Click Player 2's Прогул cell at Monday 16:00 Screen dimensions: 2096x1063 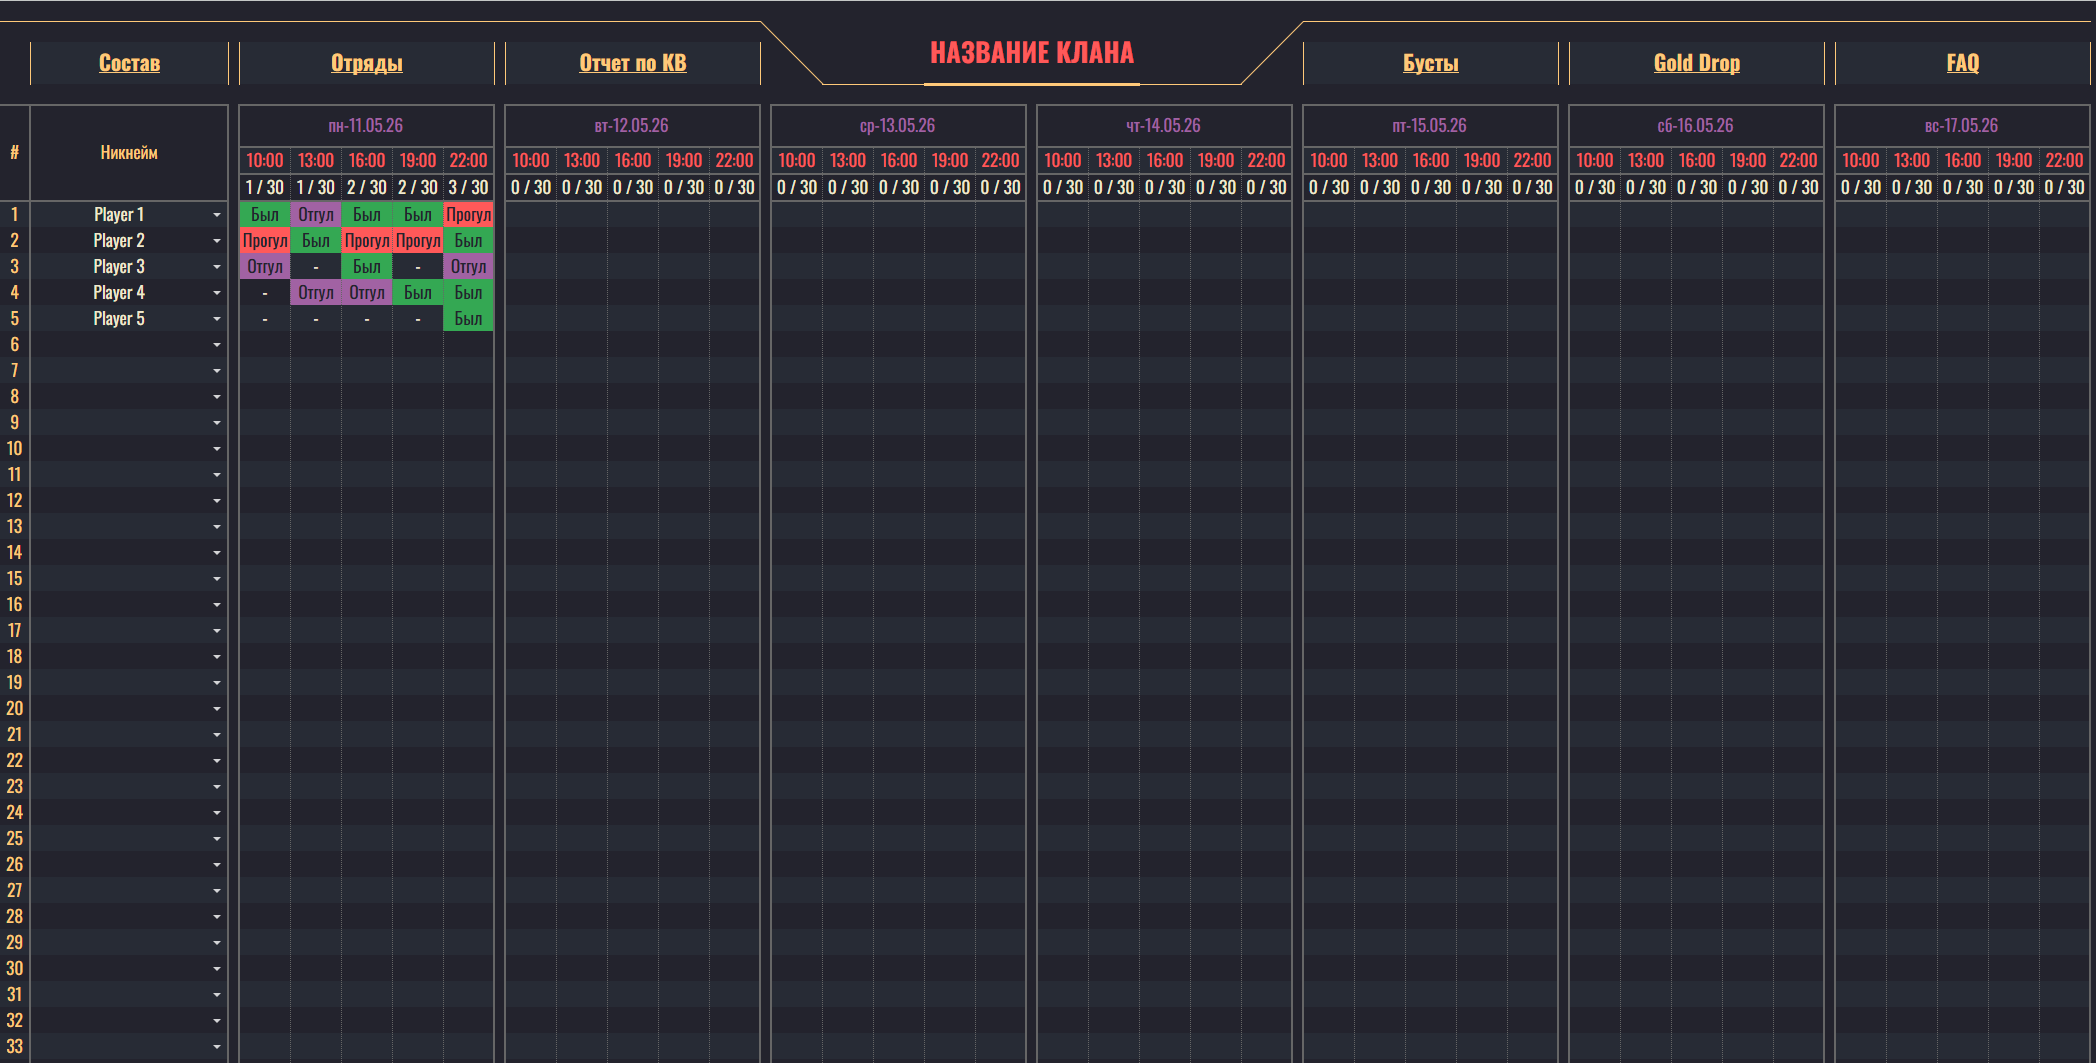[x=367, y=241]
